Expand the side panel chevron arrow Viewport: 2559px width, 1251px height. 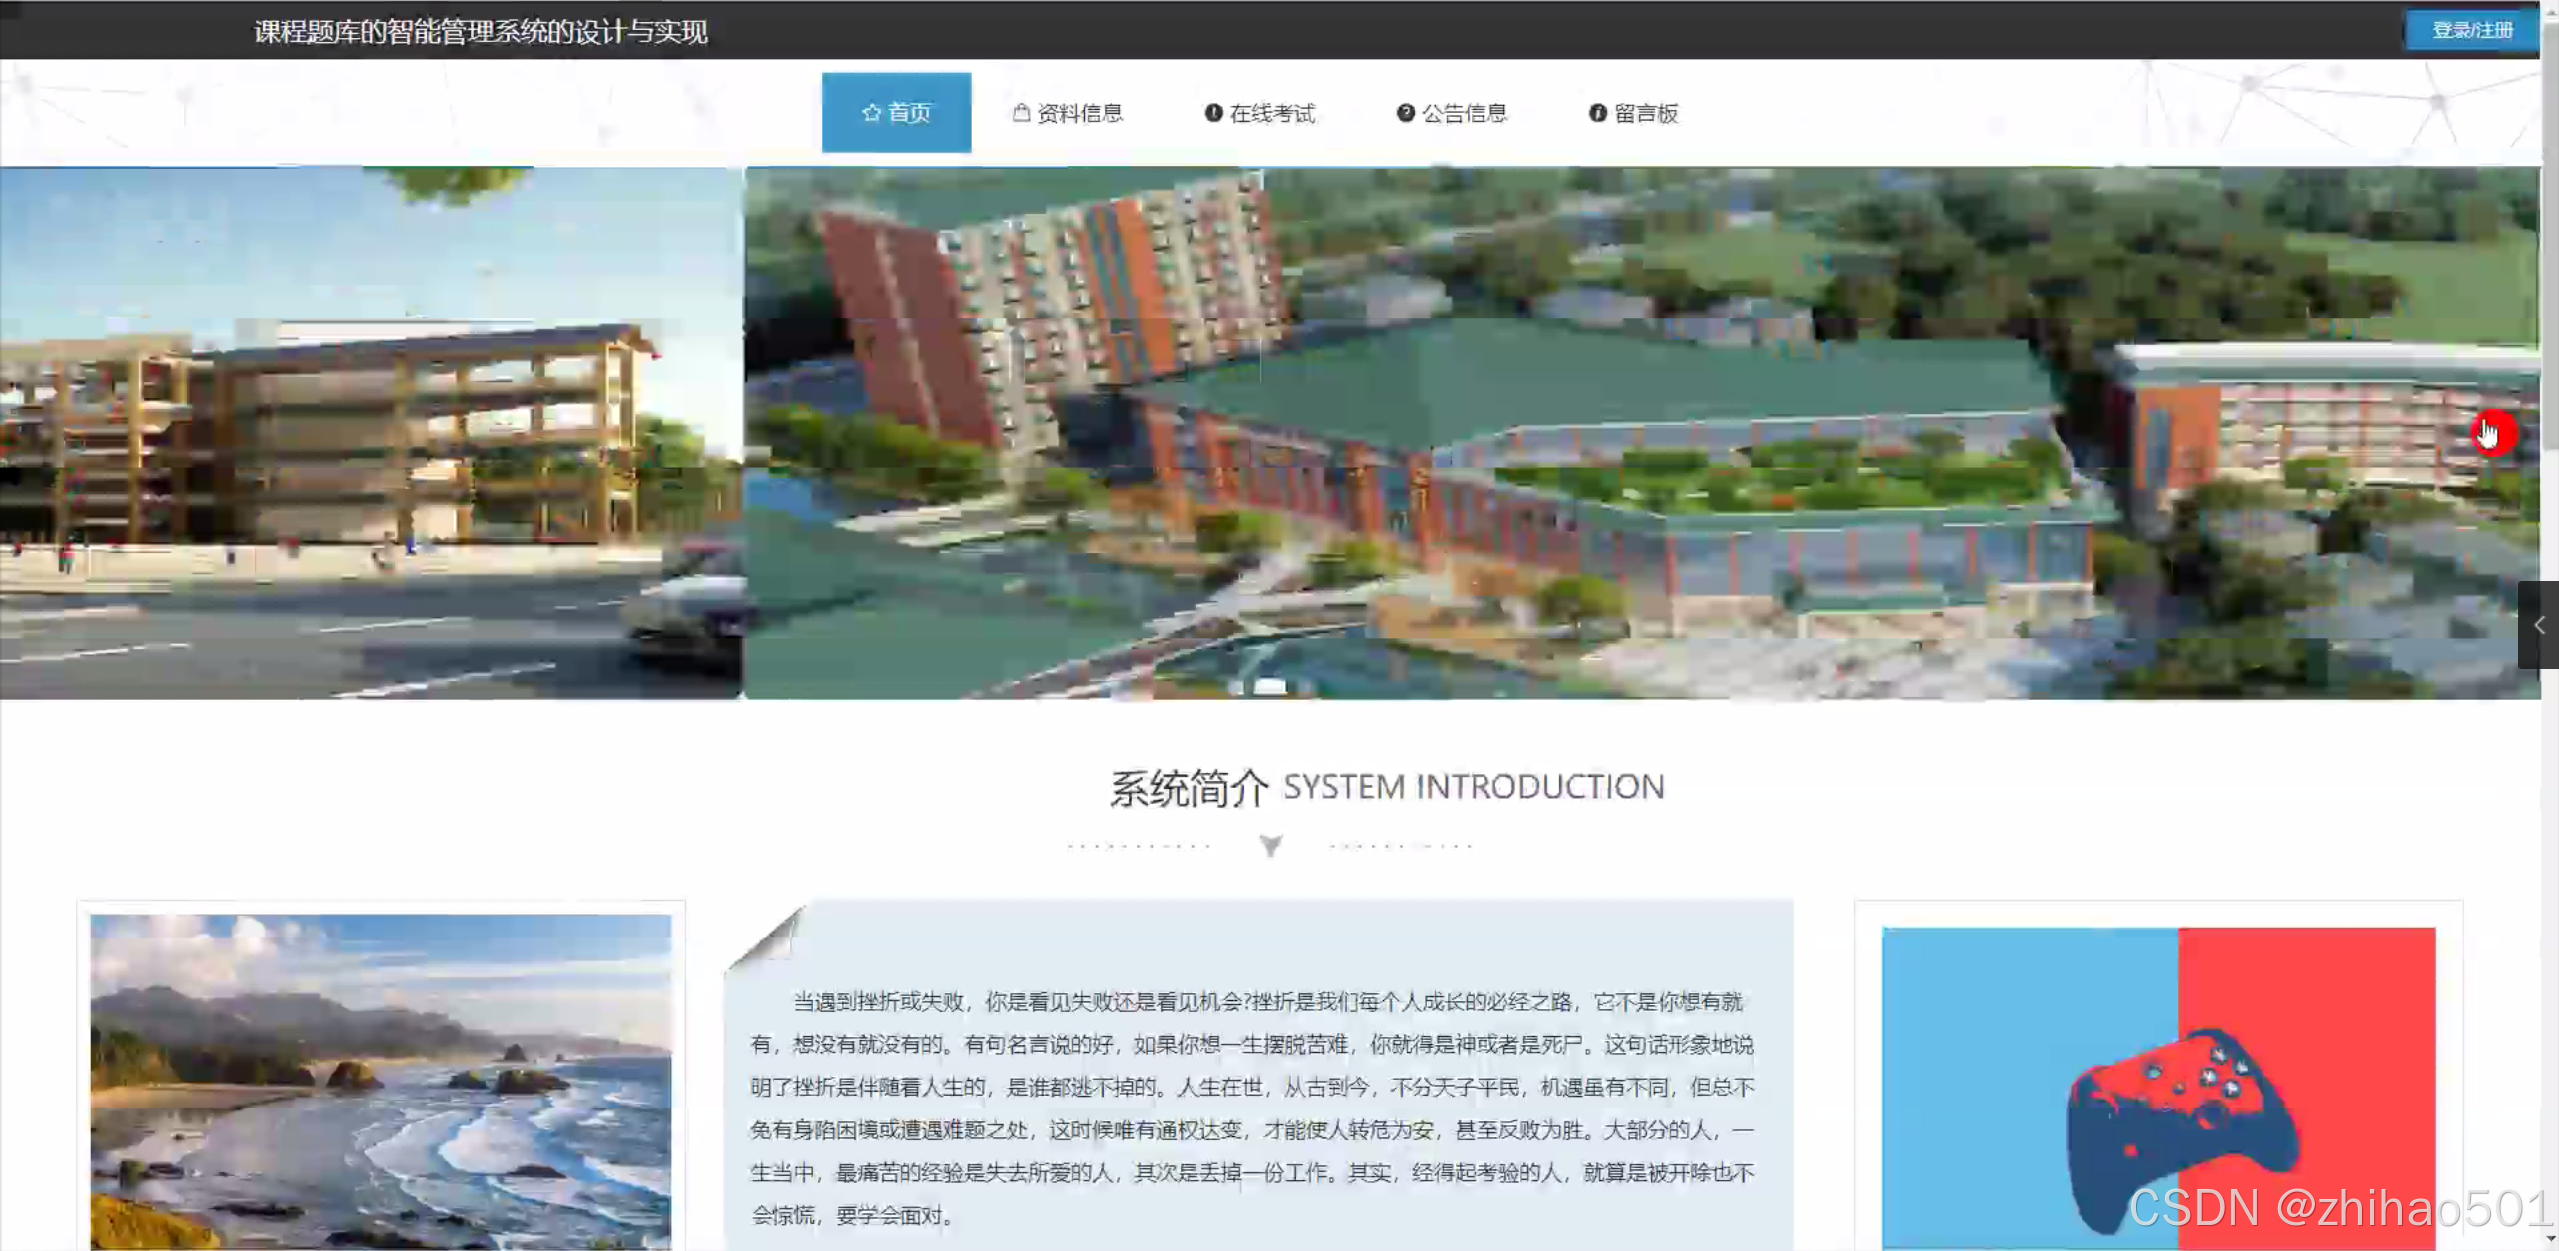(2538, 625)
